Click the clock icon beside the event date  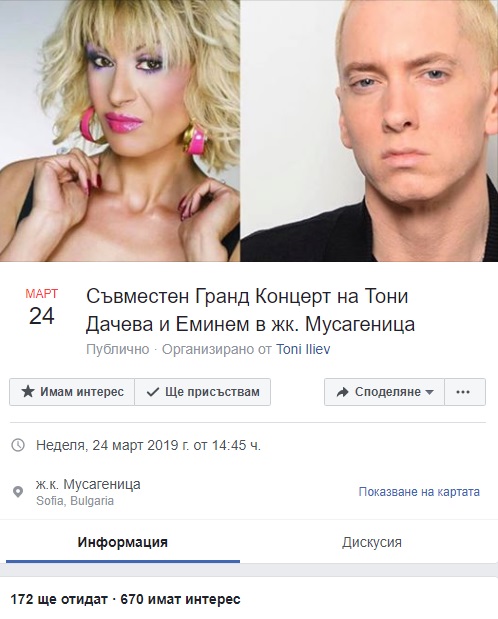[x=18, y=445]
